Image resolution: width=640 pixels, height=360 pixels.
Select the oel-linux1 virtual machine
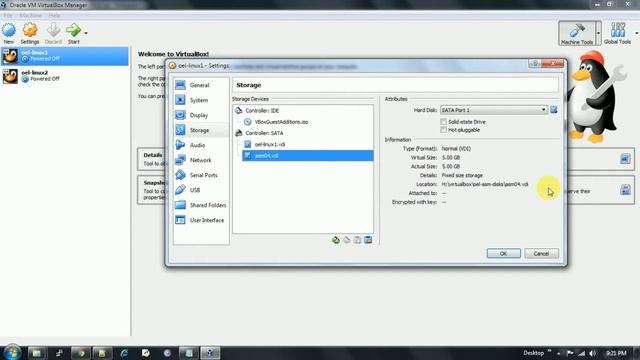[x=64, y=56]
